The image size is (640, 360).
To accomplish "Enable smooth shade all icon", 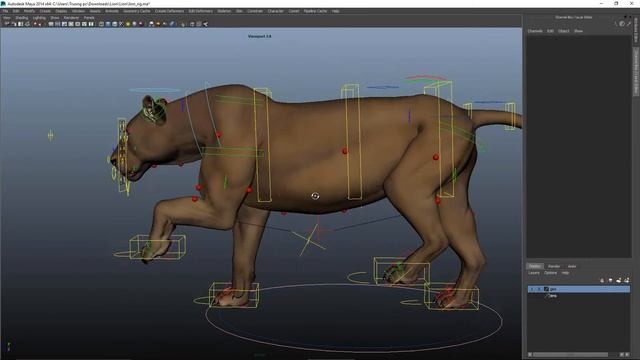I will coord(108,24).
